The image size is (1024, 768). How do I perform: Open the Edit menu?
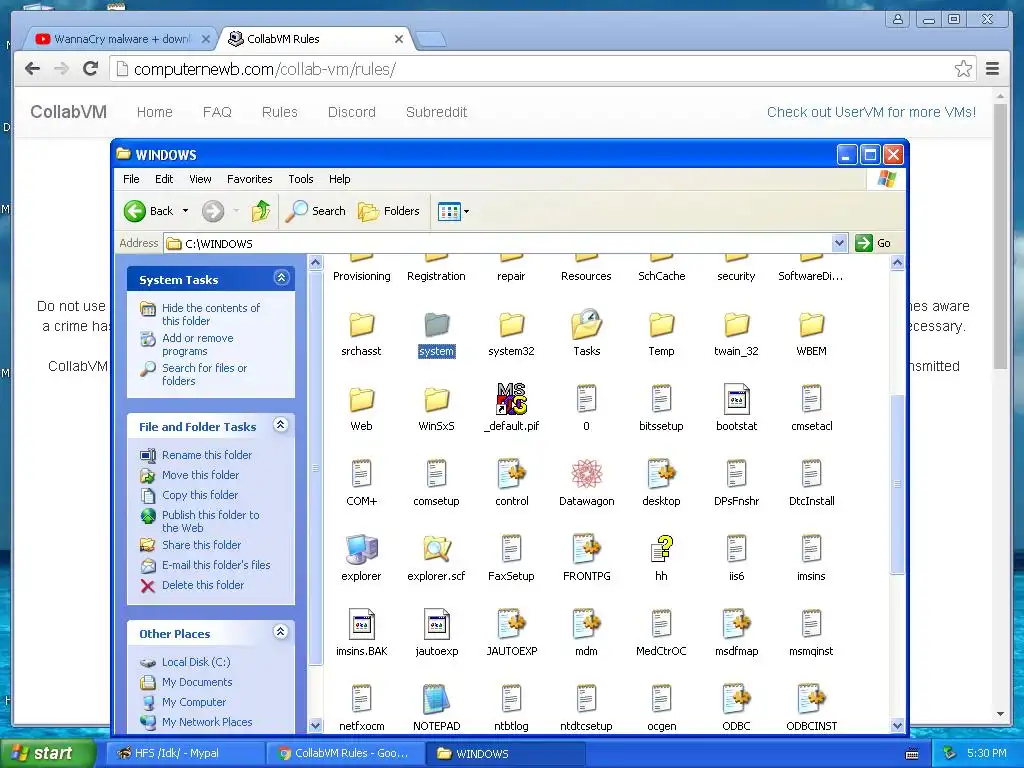[x=164, y=179]
